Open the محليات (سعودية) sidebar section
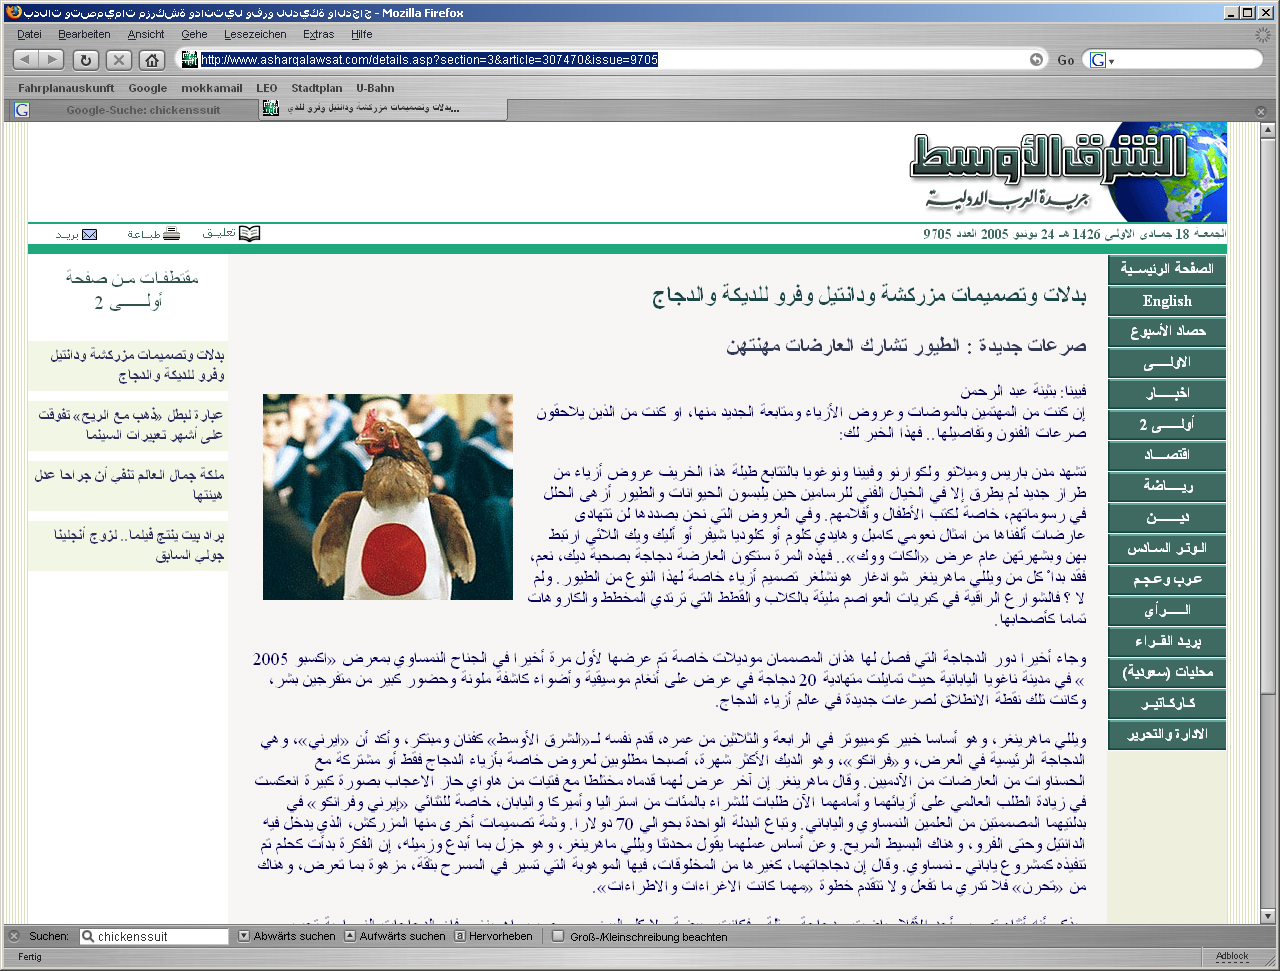The height and width of the screenshot is (971, 1280). [1167, 673]
